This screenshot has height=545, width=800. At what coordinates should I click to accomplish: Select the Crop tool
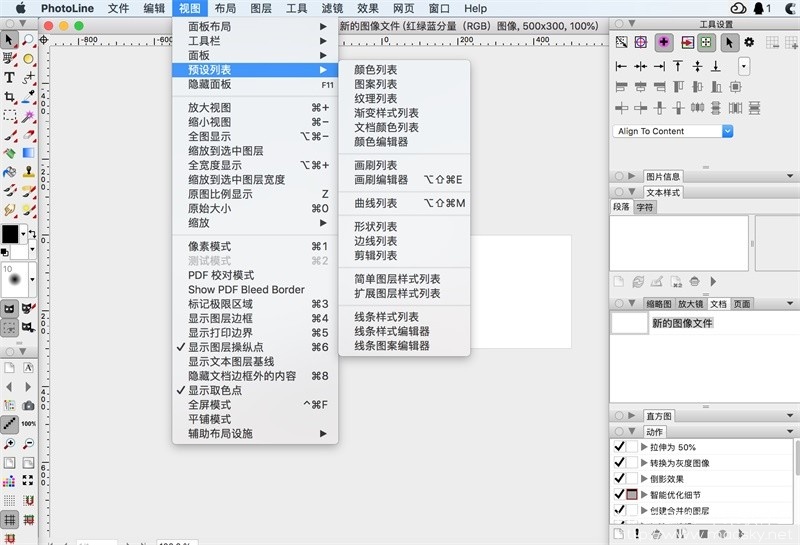pyautogui.click(x=9, y=96)
